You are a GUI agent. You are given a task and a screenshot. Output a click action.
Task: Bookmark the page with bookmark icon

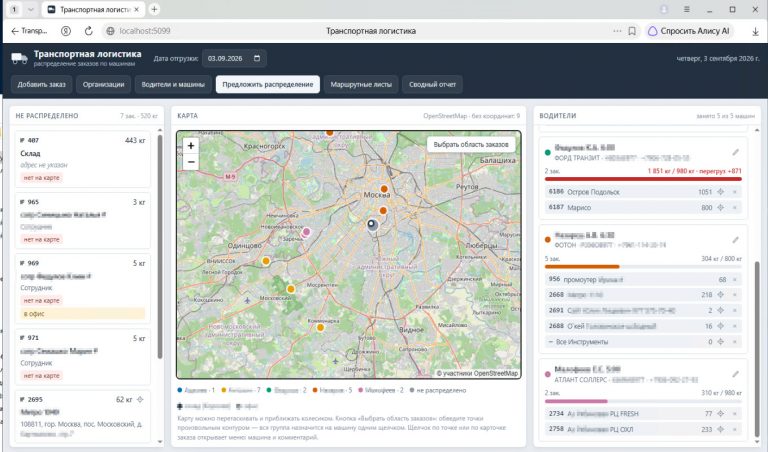coord(632,31)
